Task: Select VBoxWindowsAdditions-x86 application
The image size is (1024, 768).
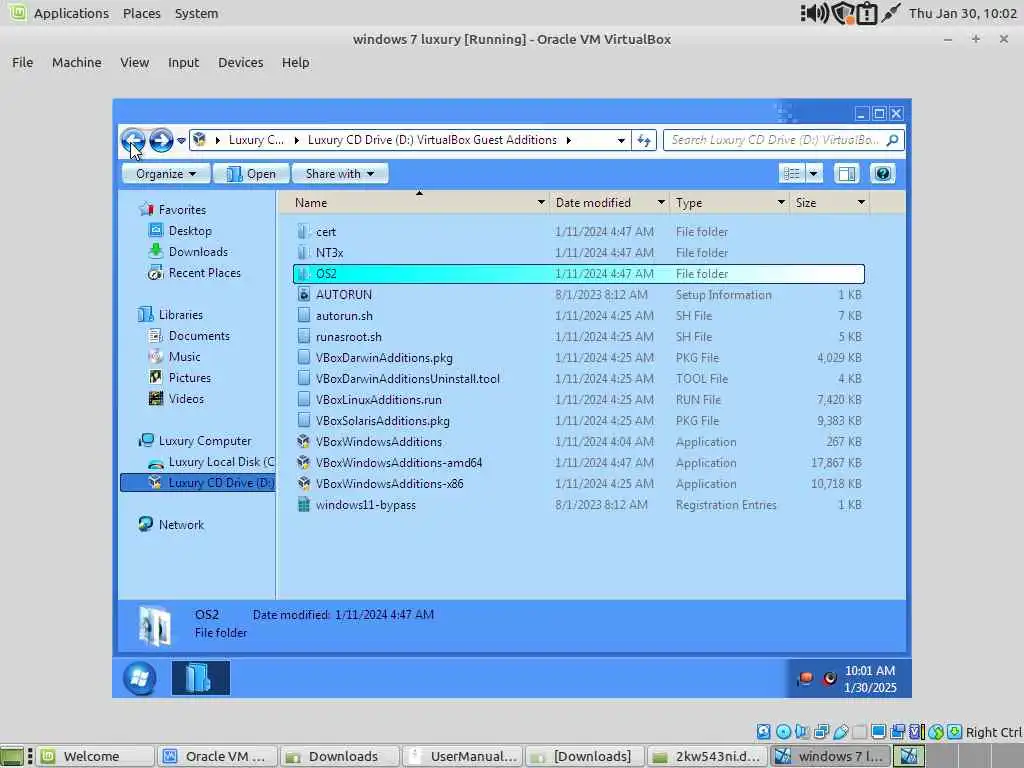Action: (389, 484)
